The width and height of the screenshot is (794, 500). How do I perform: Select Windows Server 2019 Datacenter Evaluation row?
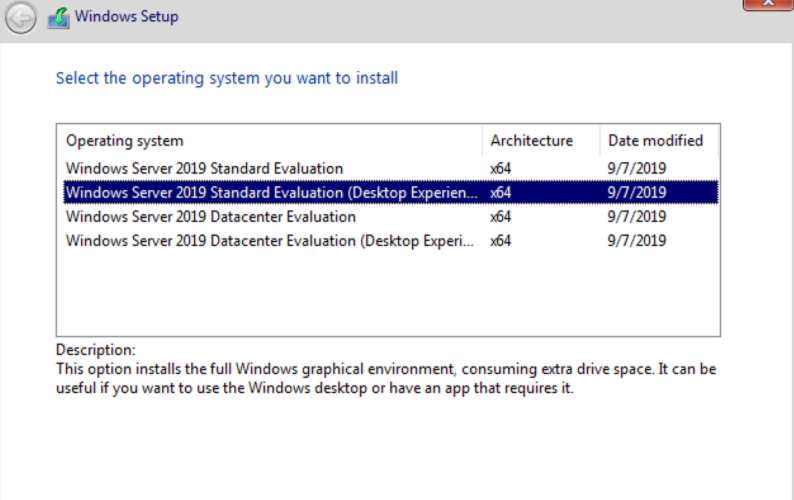[x=390, y=217]
